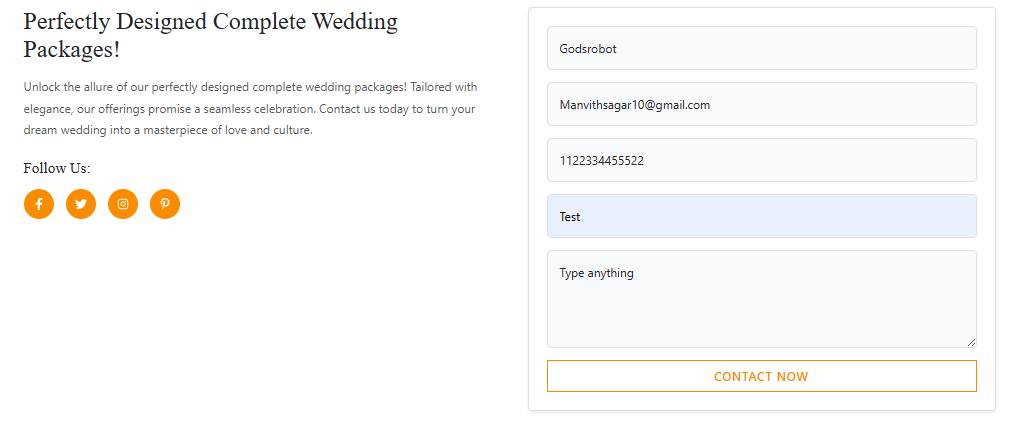Click the Twitter bird icon
1014x435 pixels.
click(81, 204)
